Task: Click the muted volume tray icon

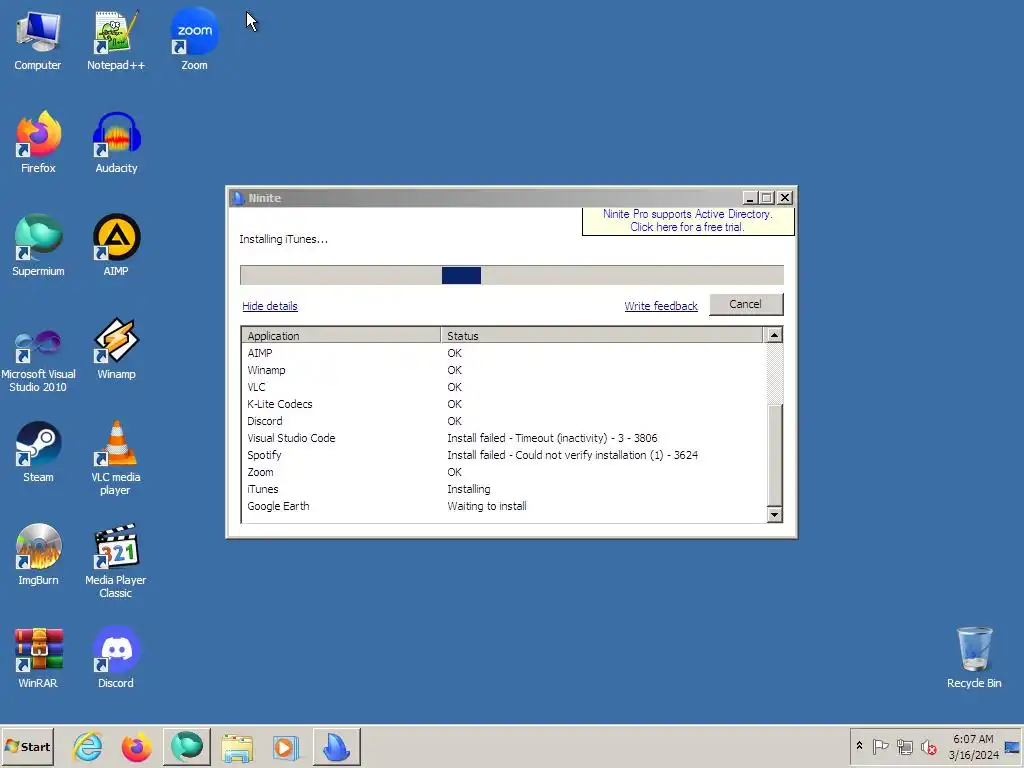Action: (929, 746)
